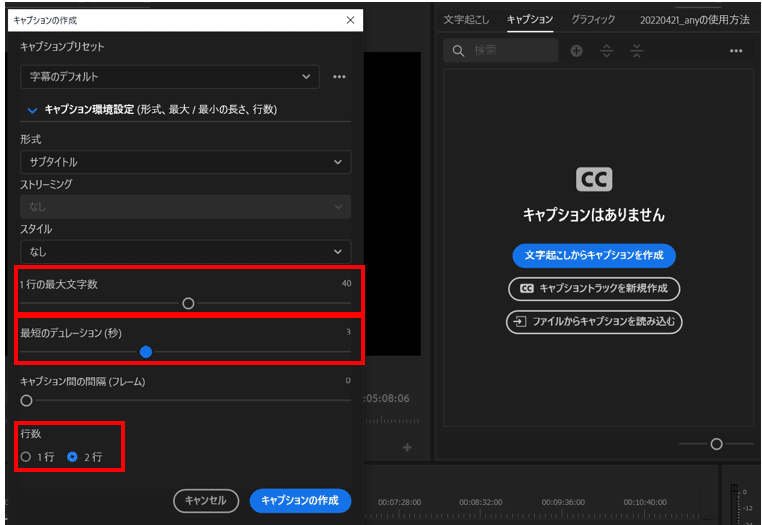Click the 1行の最大文字数 slider handle
Screen dimensions: 762x525
(x=188, y=304)
